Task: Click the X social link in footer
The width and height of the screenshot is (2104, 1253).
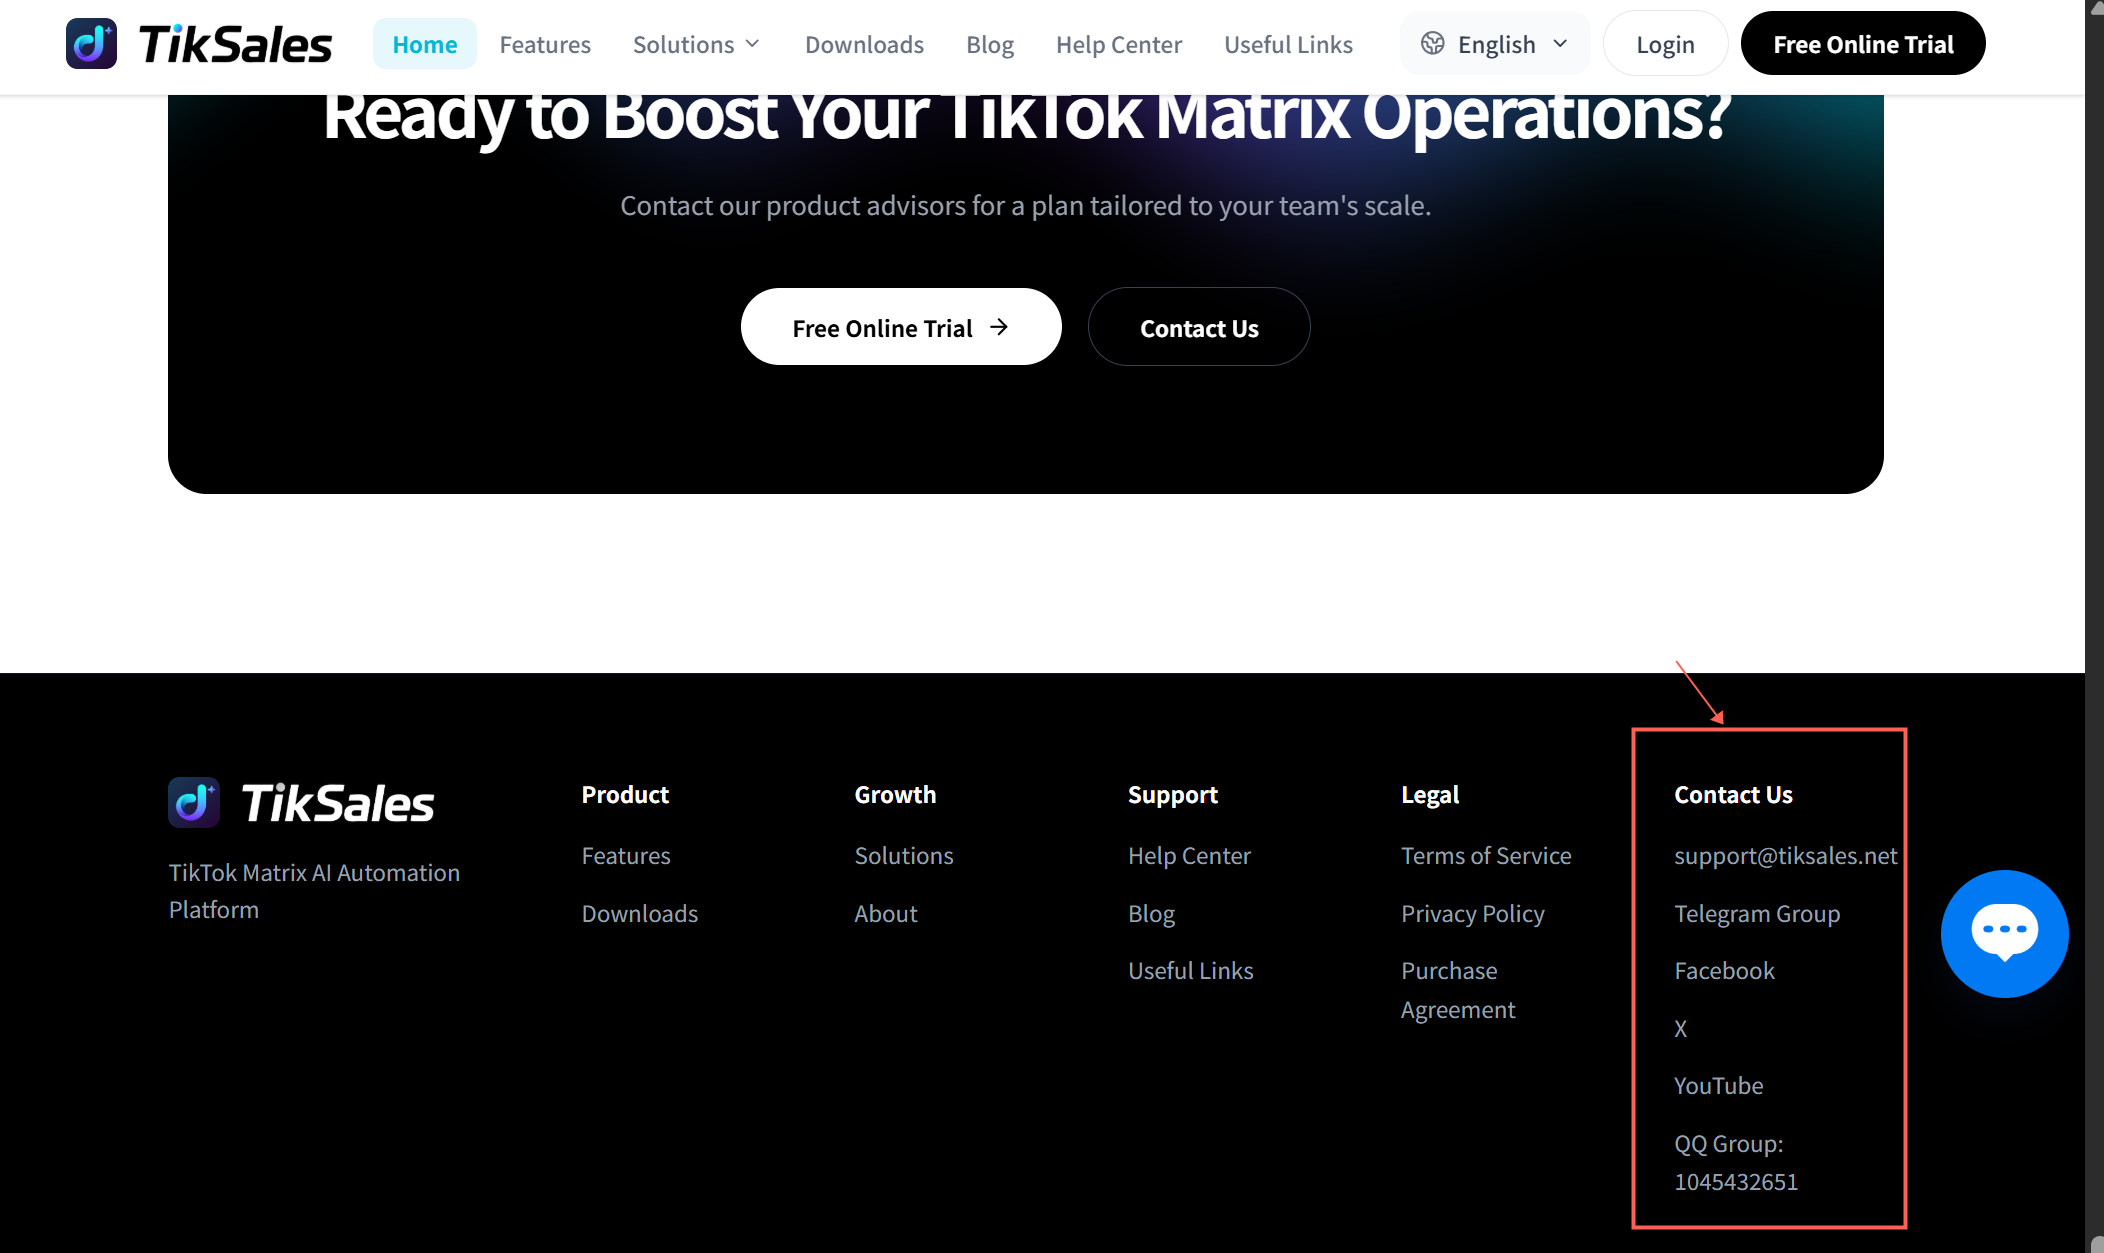Action: click(1681, 1029)
